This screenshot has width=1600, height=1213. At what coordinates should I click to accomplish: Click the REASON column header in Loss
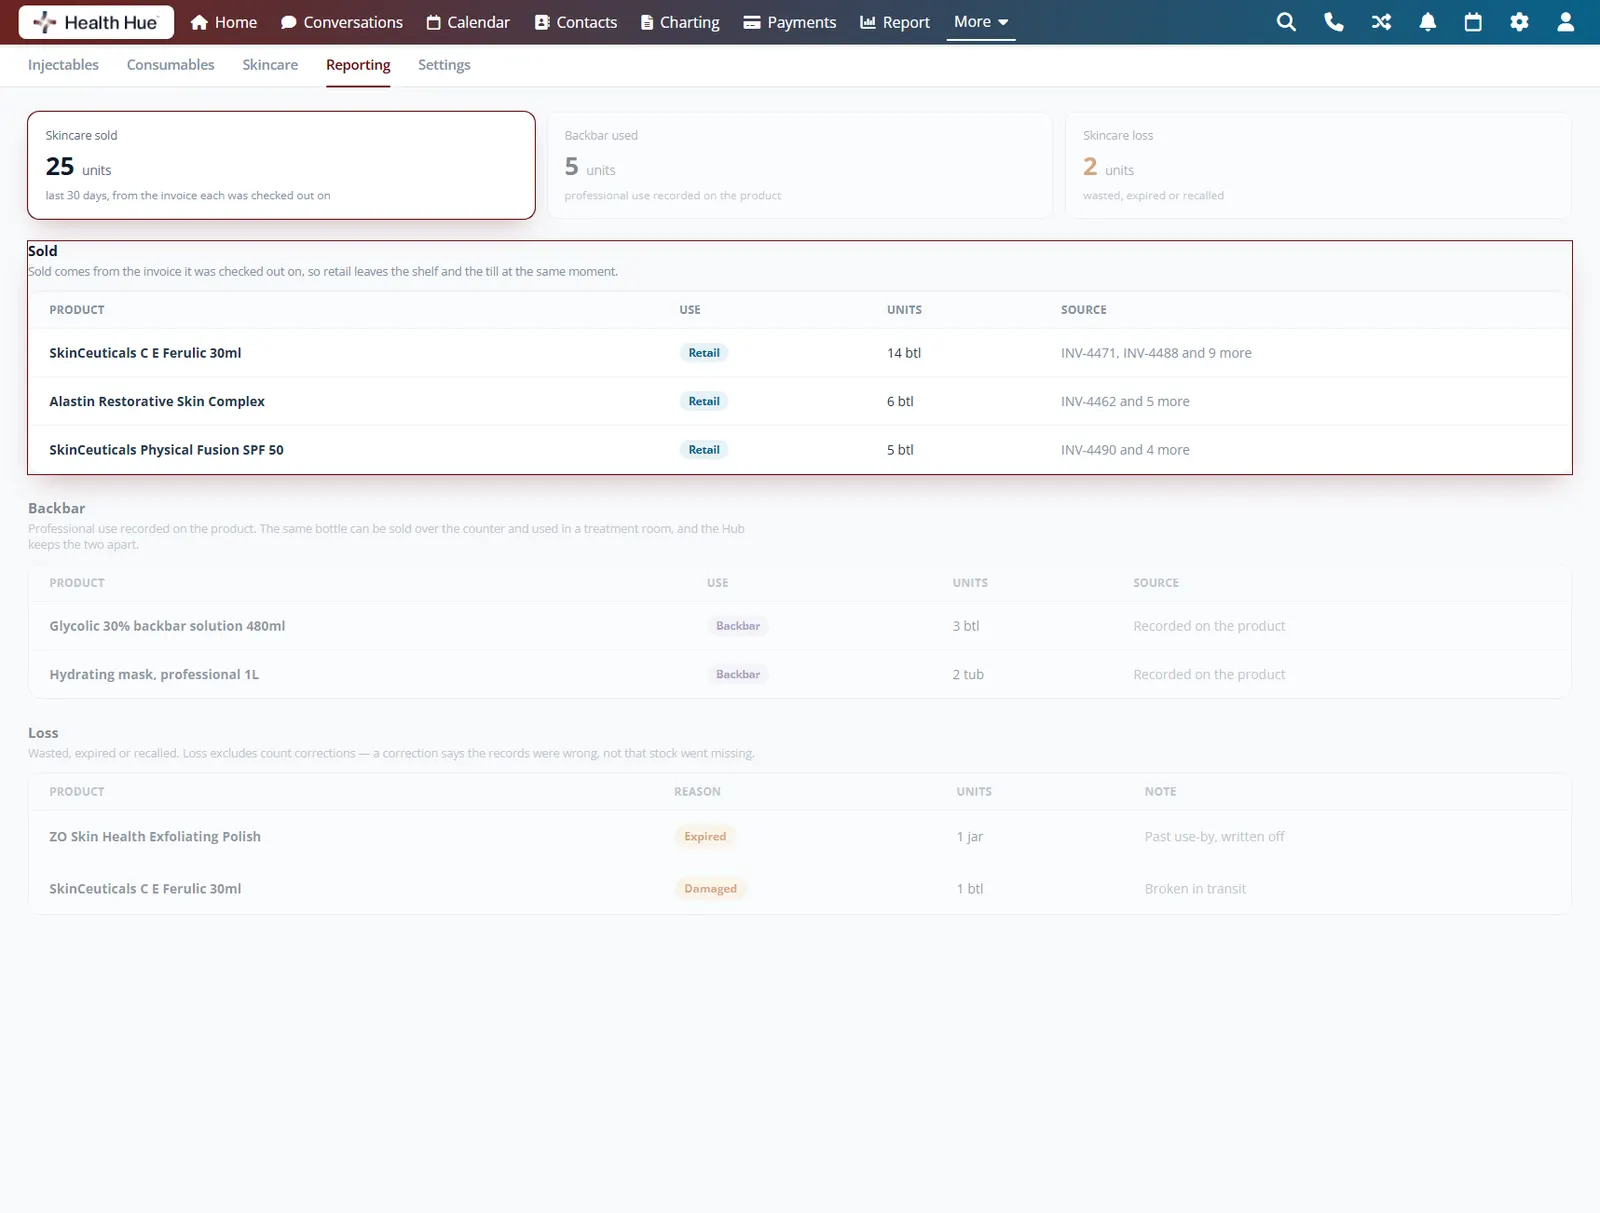point(697,791)
